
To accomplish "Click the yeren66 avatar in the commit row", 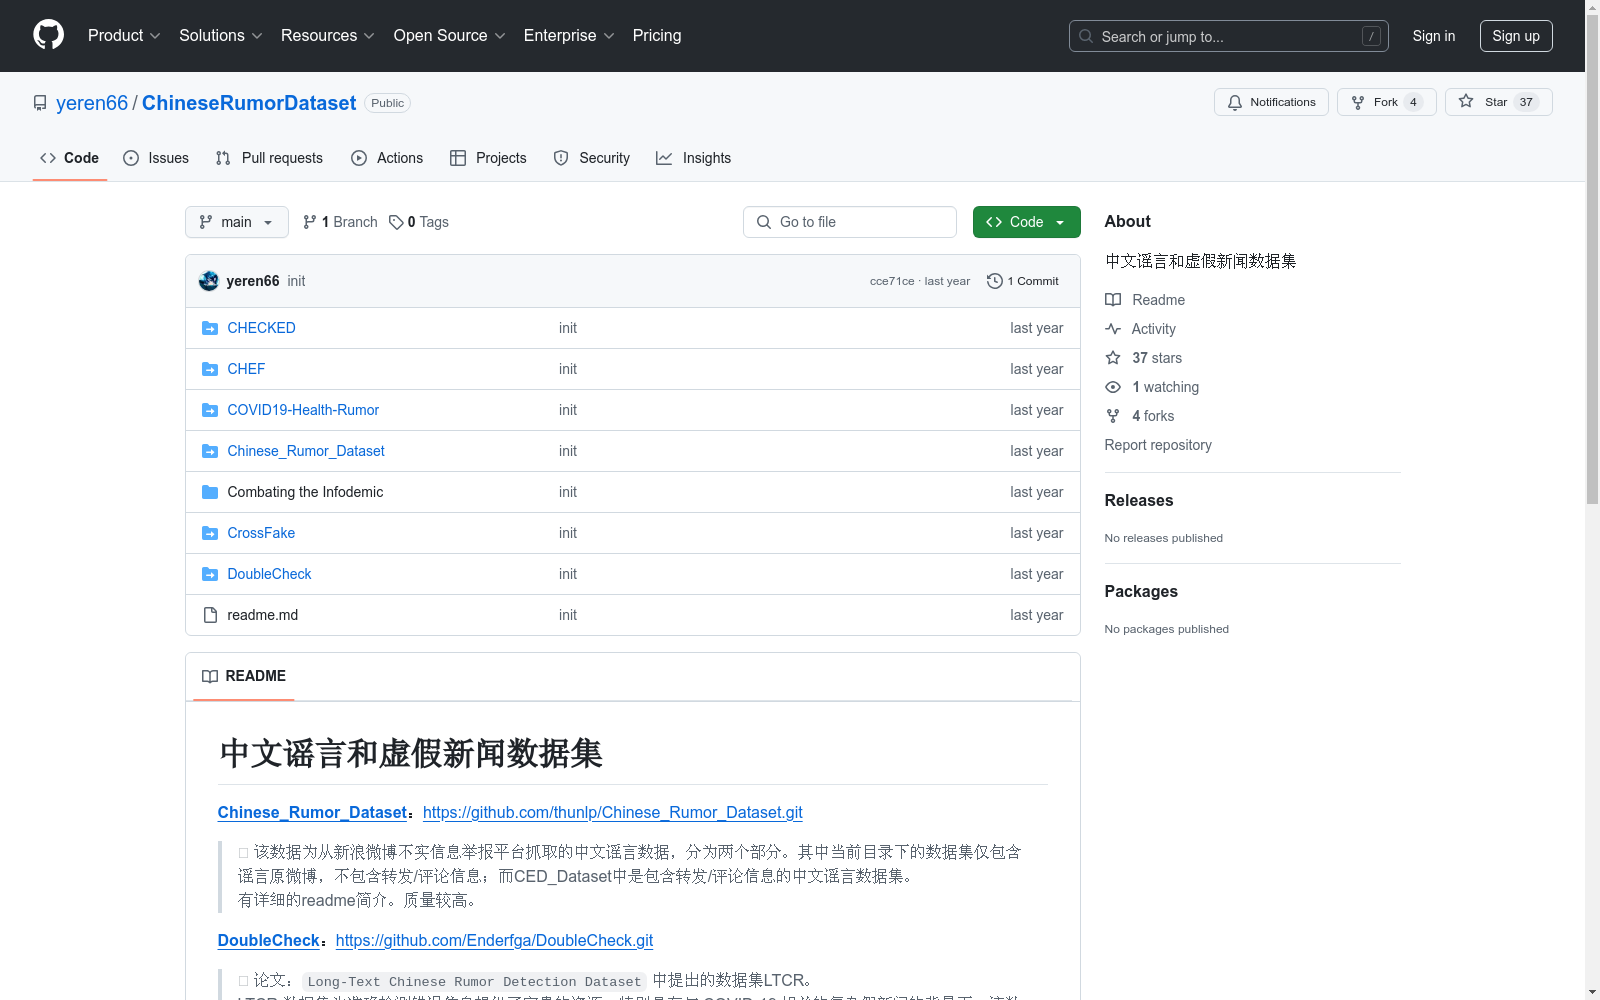I will 209,281.
